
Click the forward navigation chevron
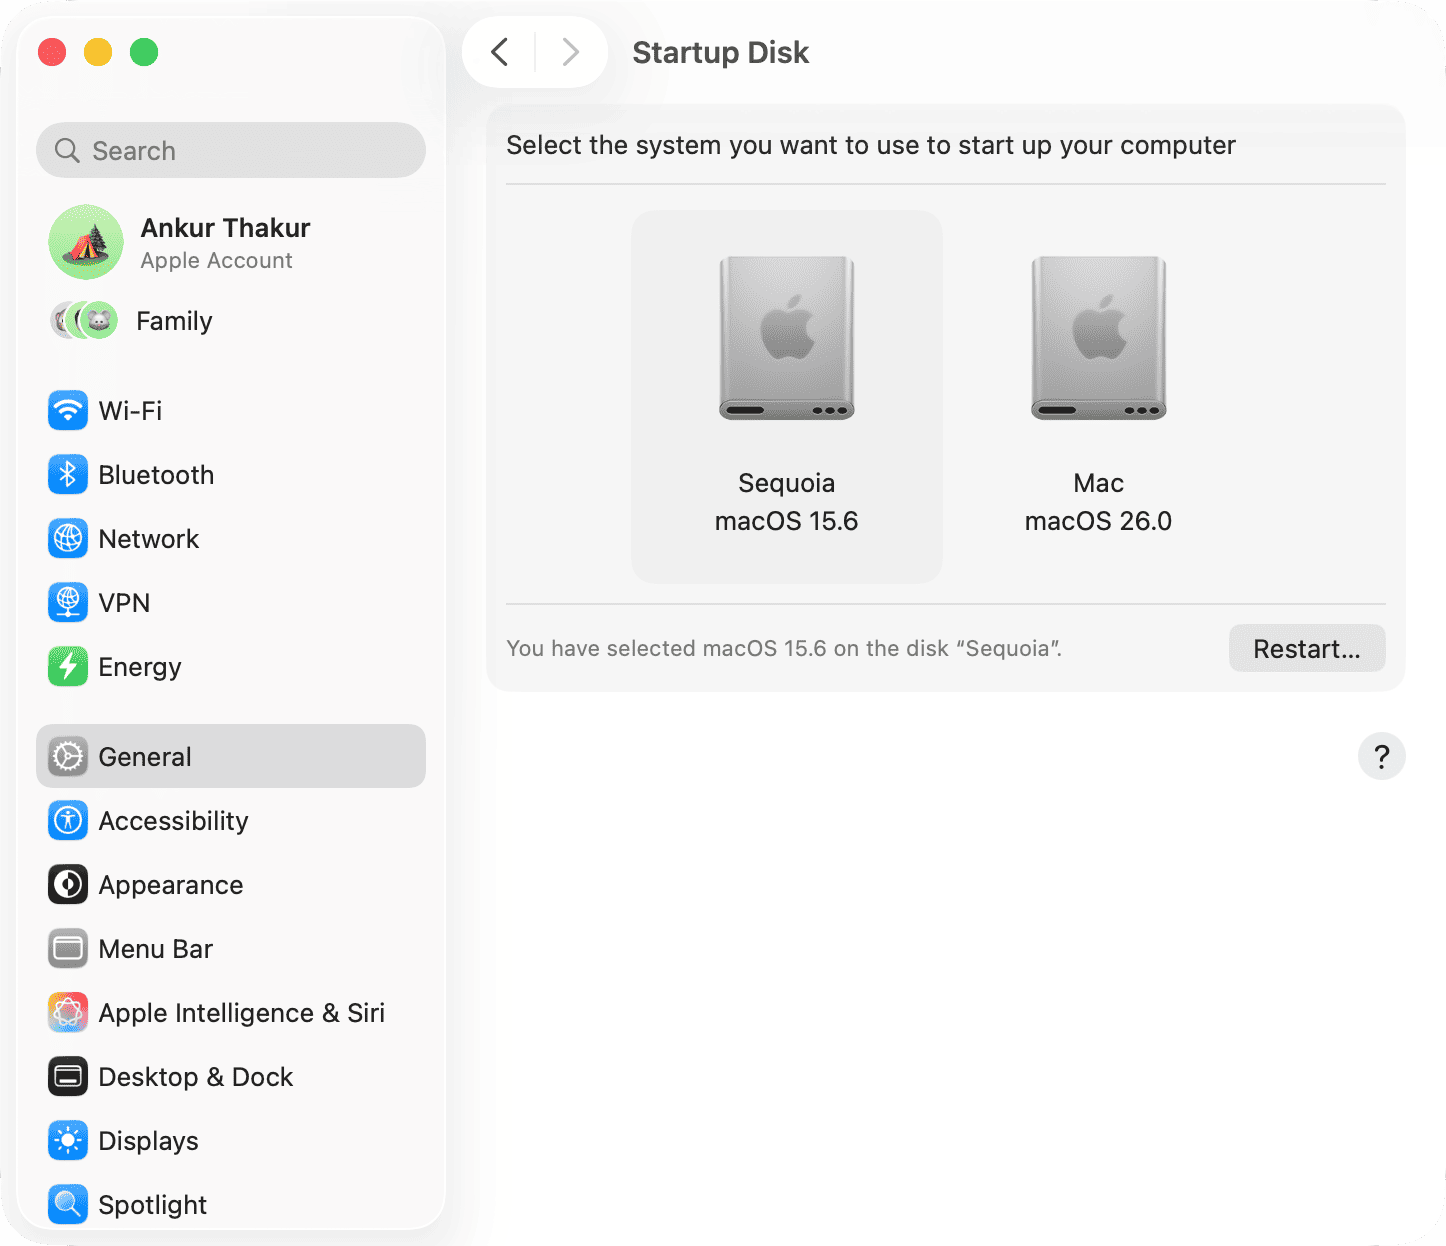point(570,52)
